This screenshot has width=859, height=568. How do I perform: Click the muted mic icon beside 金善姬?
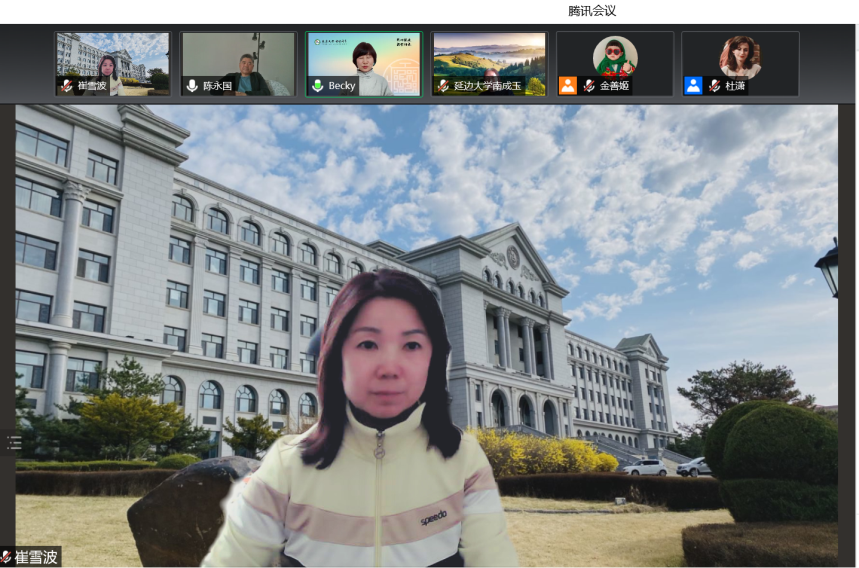click(x=589, y=86)
